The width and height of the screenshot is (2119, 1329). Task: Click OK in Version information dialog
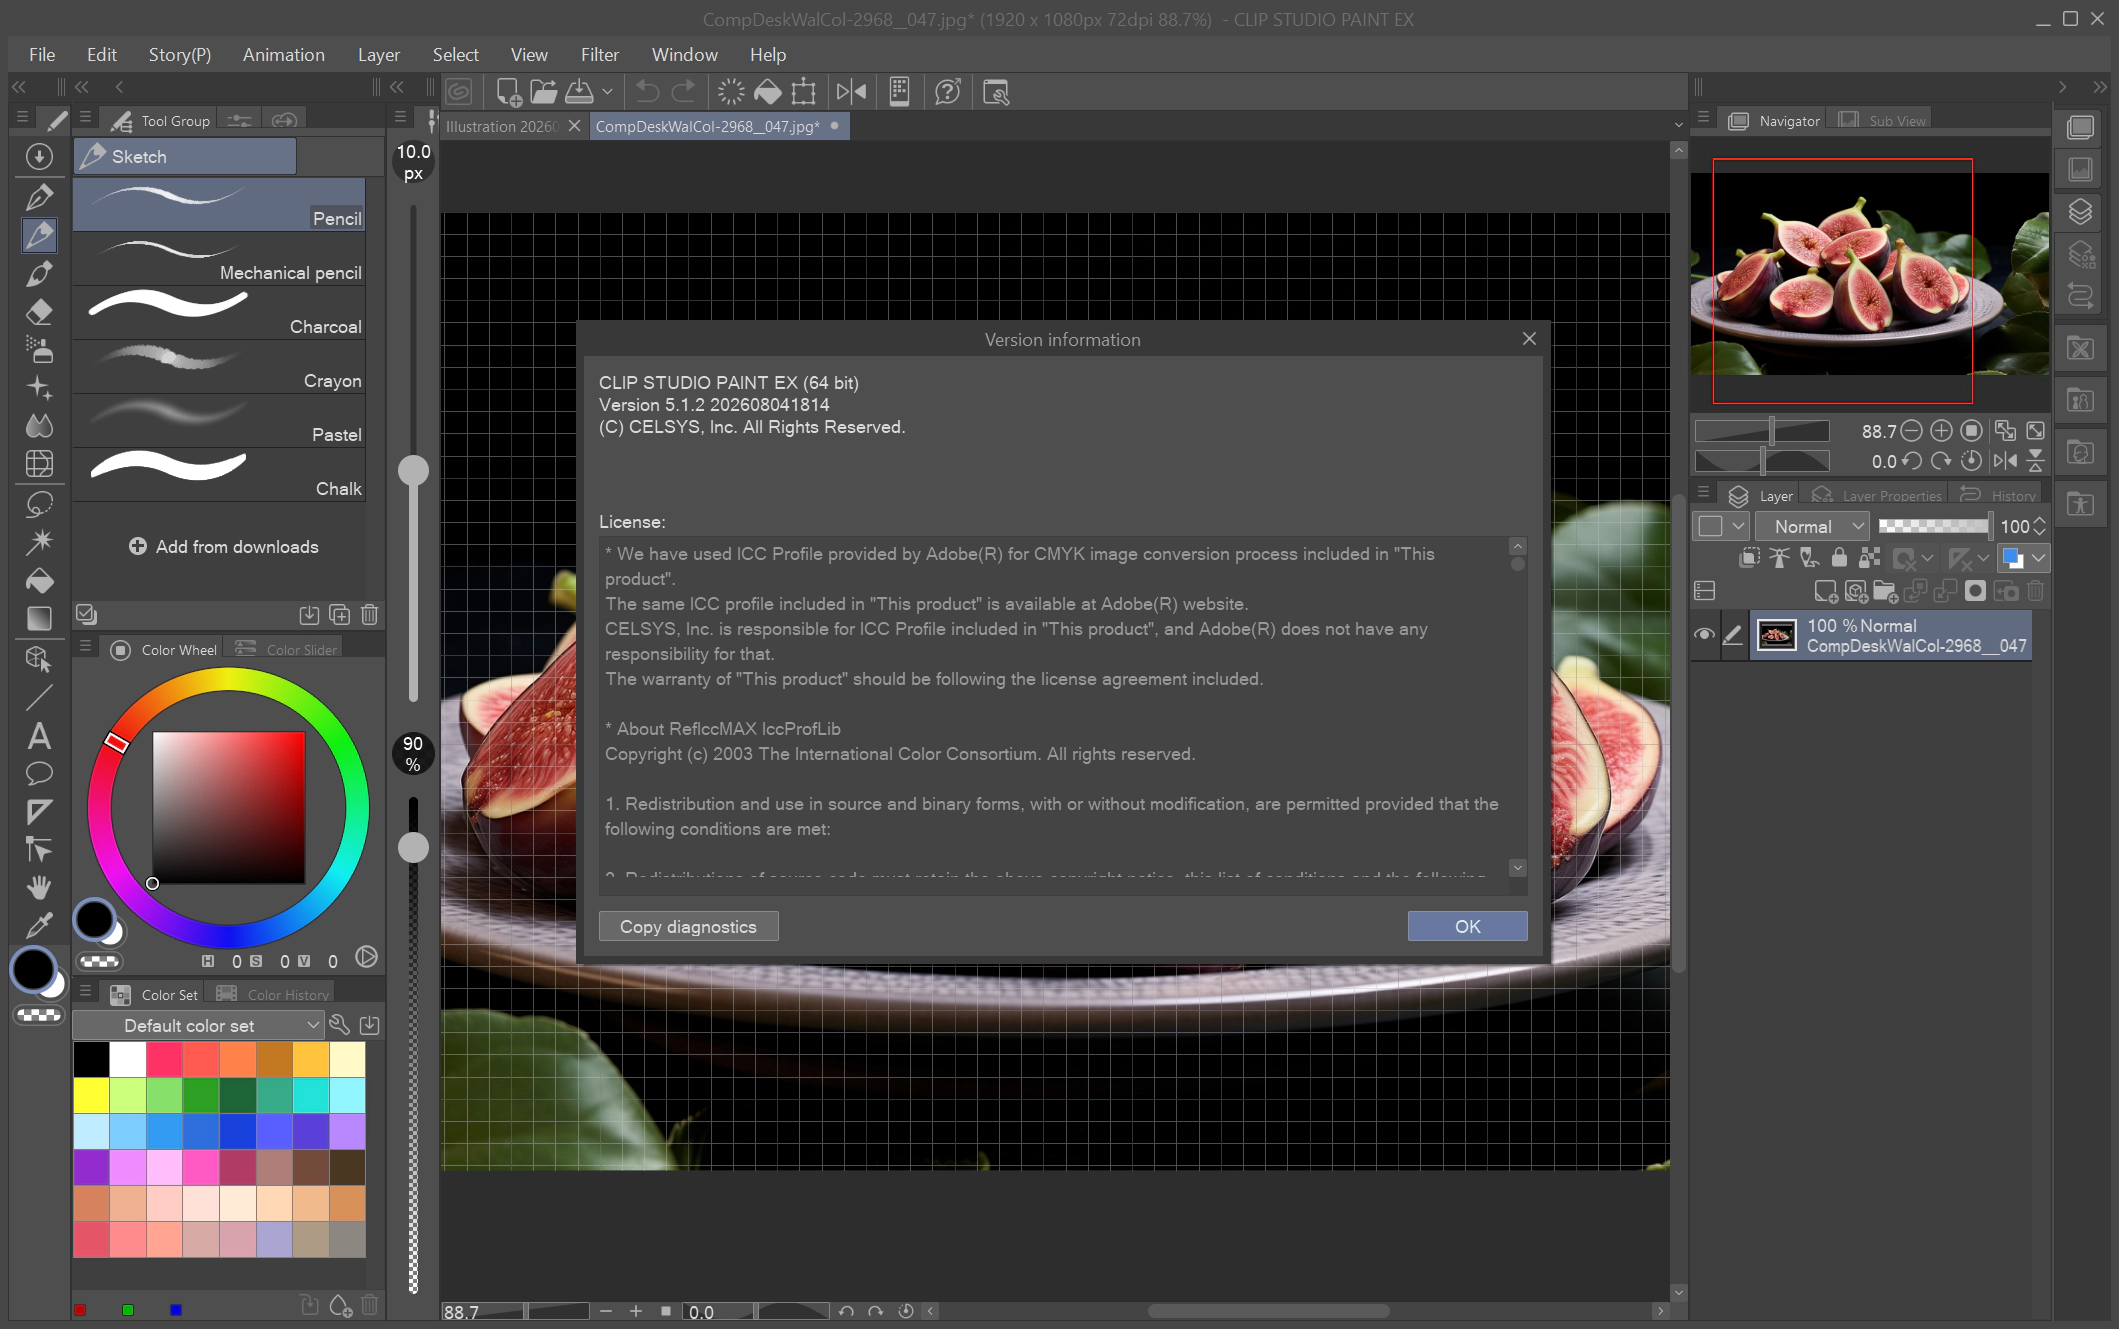1467,926
